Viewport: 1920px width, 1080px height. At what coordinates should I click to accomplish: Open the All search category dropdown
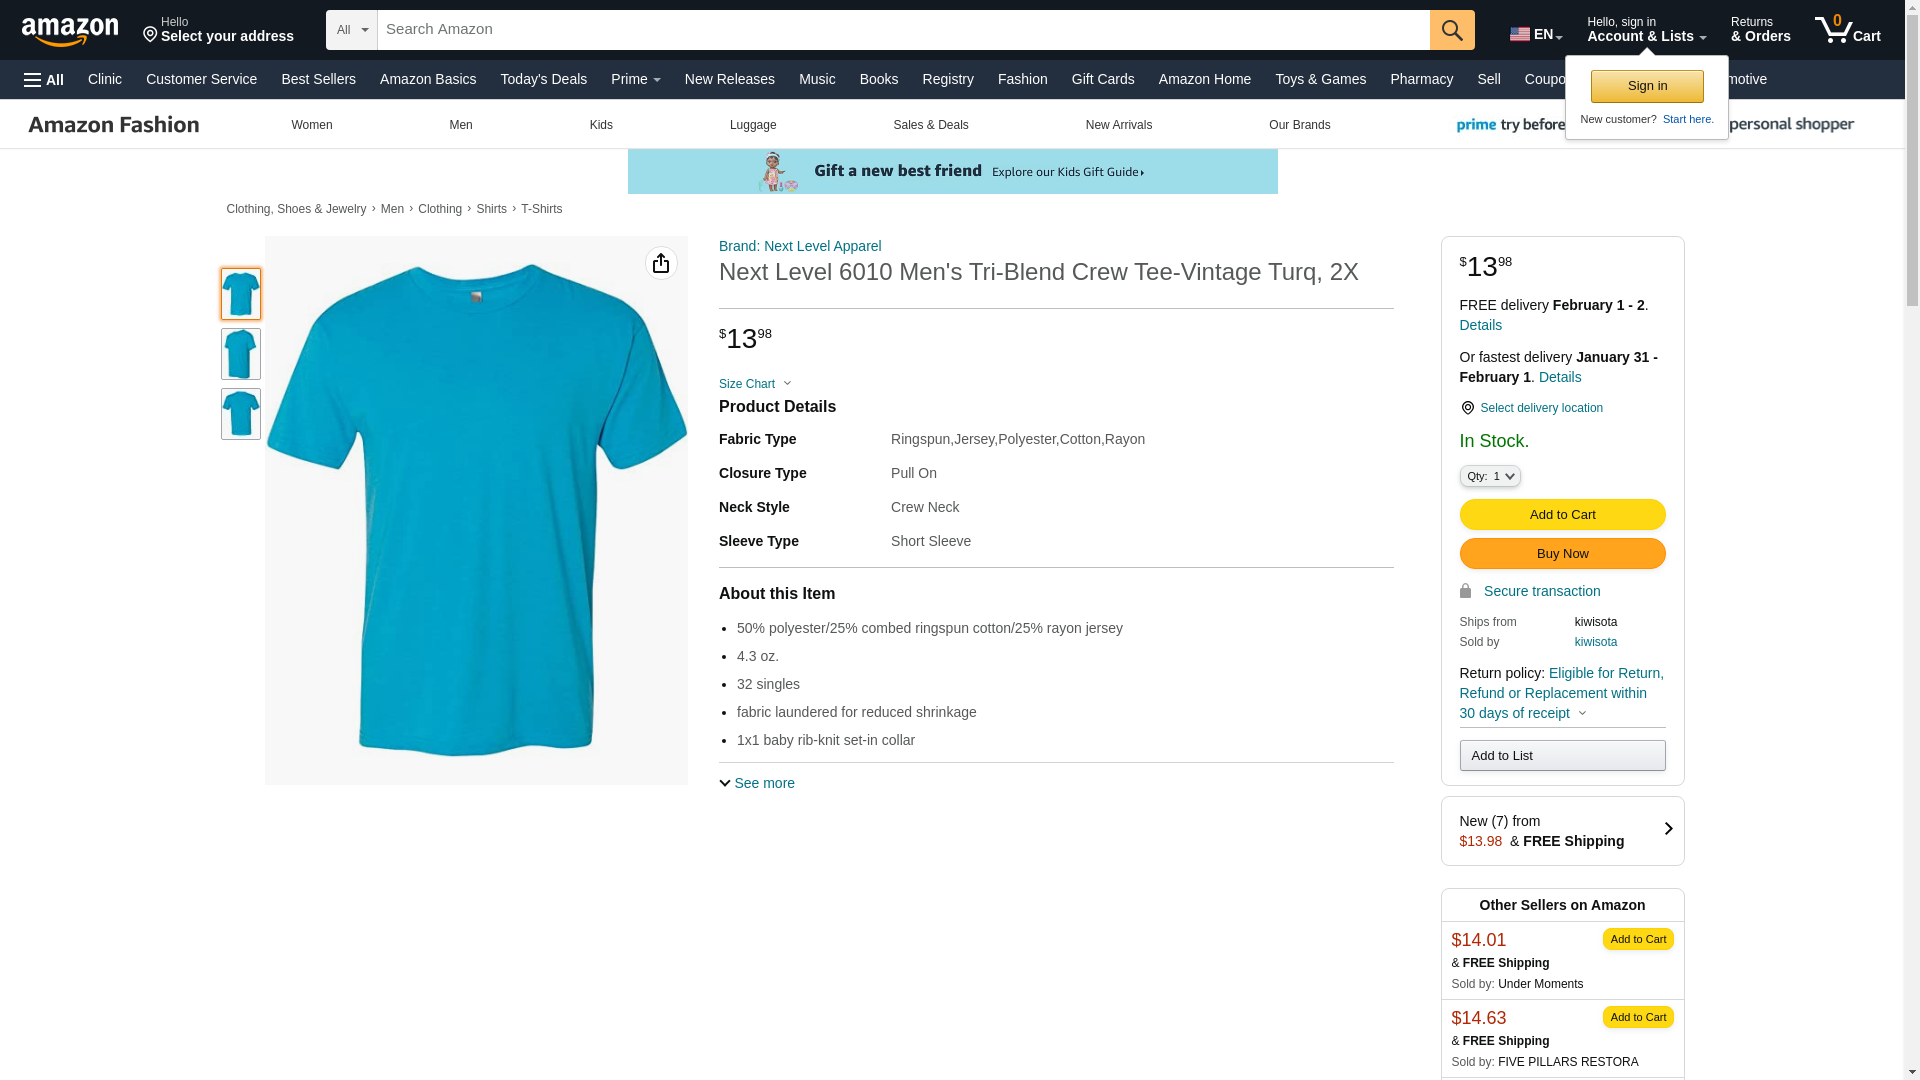click(x=352, y=30)
